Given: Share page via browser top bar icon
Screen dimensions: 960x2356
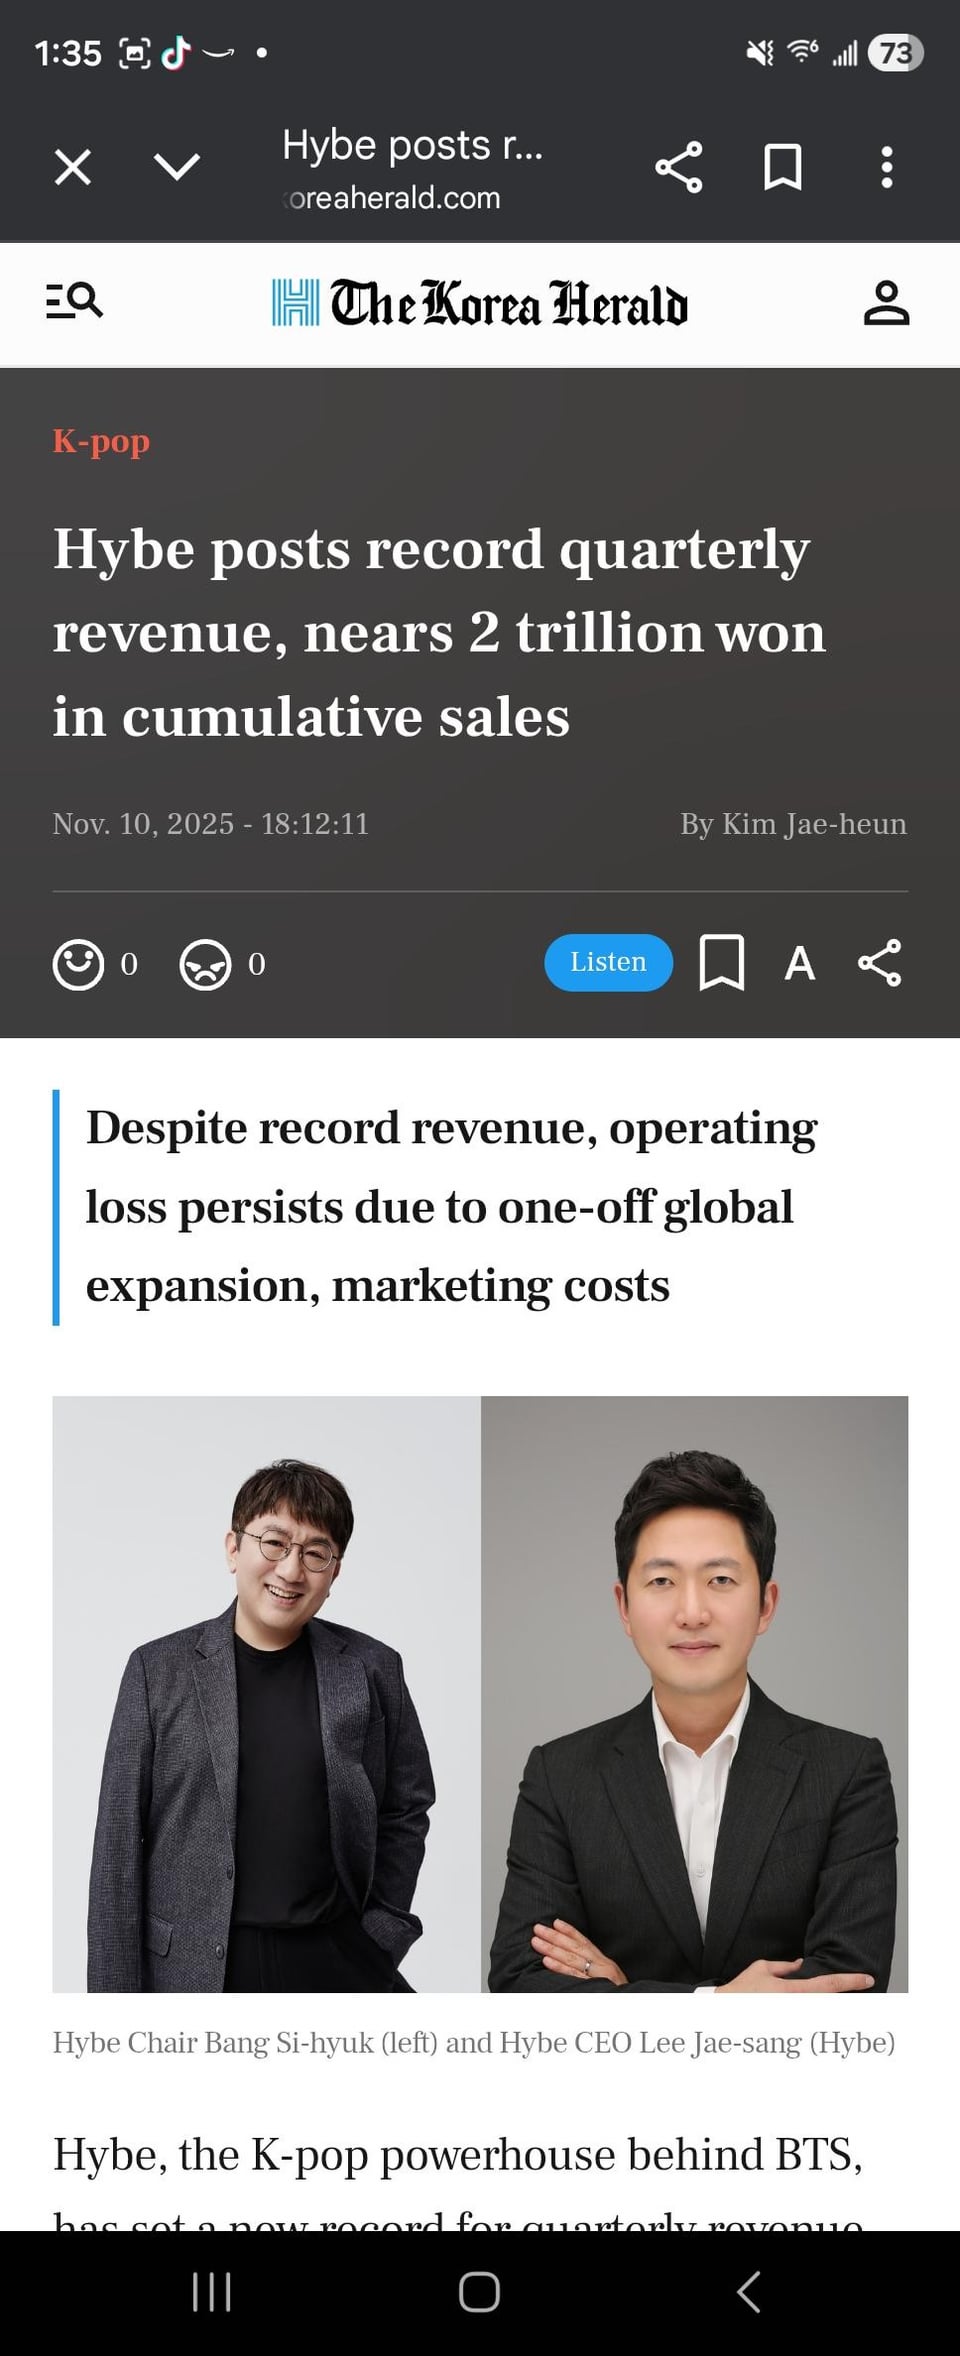Looking at the screenshot, I should pos(679,167).
